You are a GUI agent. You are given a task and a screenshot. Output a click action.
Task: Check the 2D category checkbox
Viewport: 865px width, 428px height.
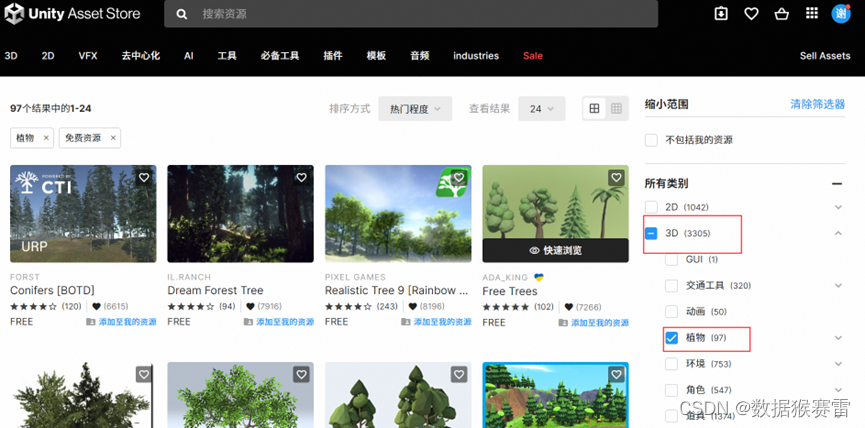pyautogui.click(x=652, y=207)
